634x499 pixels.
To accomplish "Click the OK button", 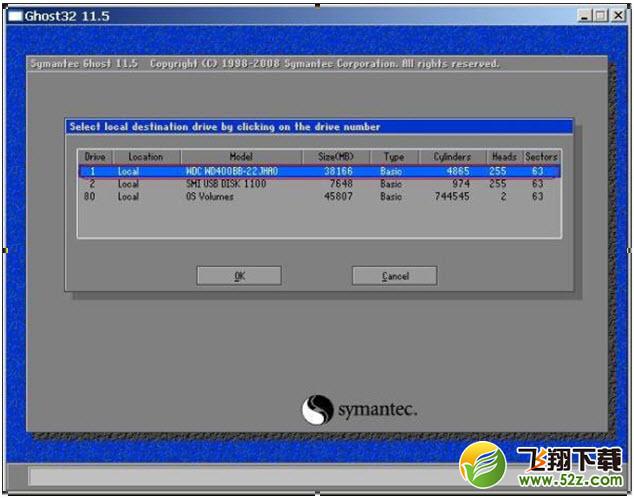I will click(x=239, y=276).
